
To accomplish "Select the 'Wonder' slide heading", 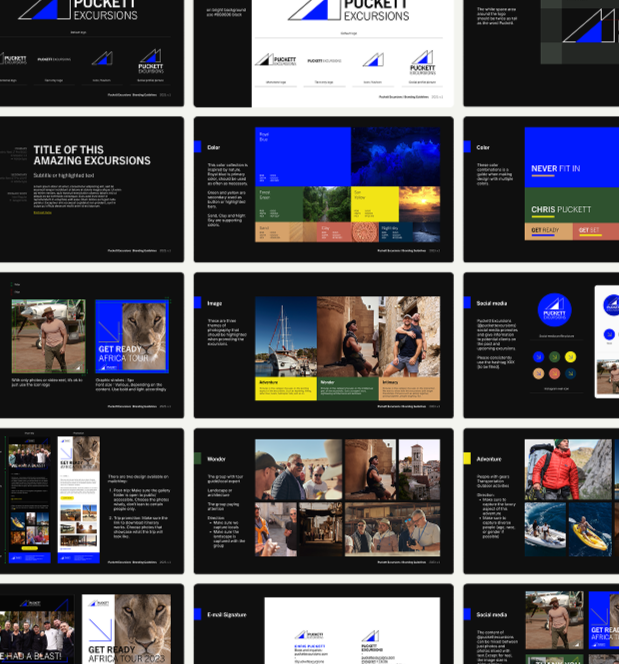I will pos(216,459).
